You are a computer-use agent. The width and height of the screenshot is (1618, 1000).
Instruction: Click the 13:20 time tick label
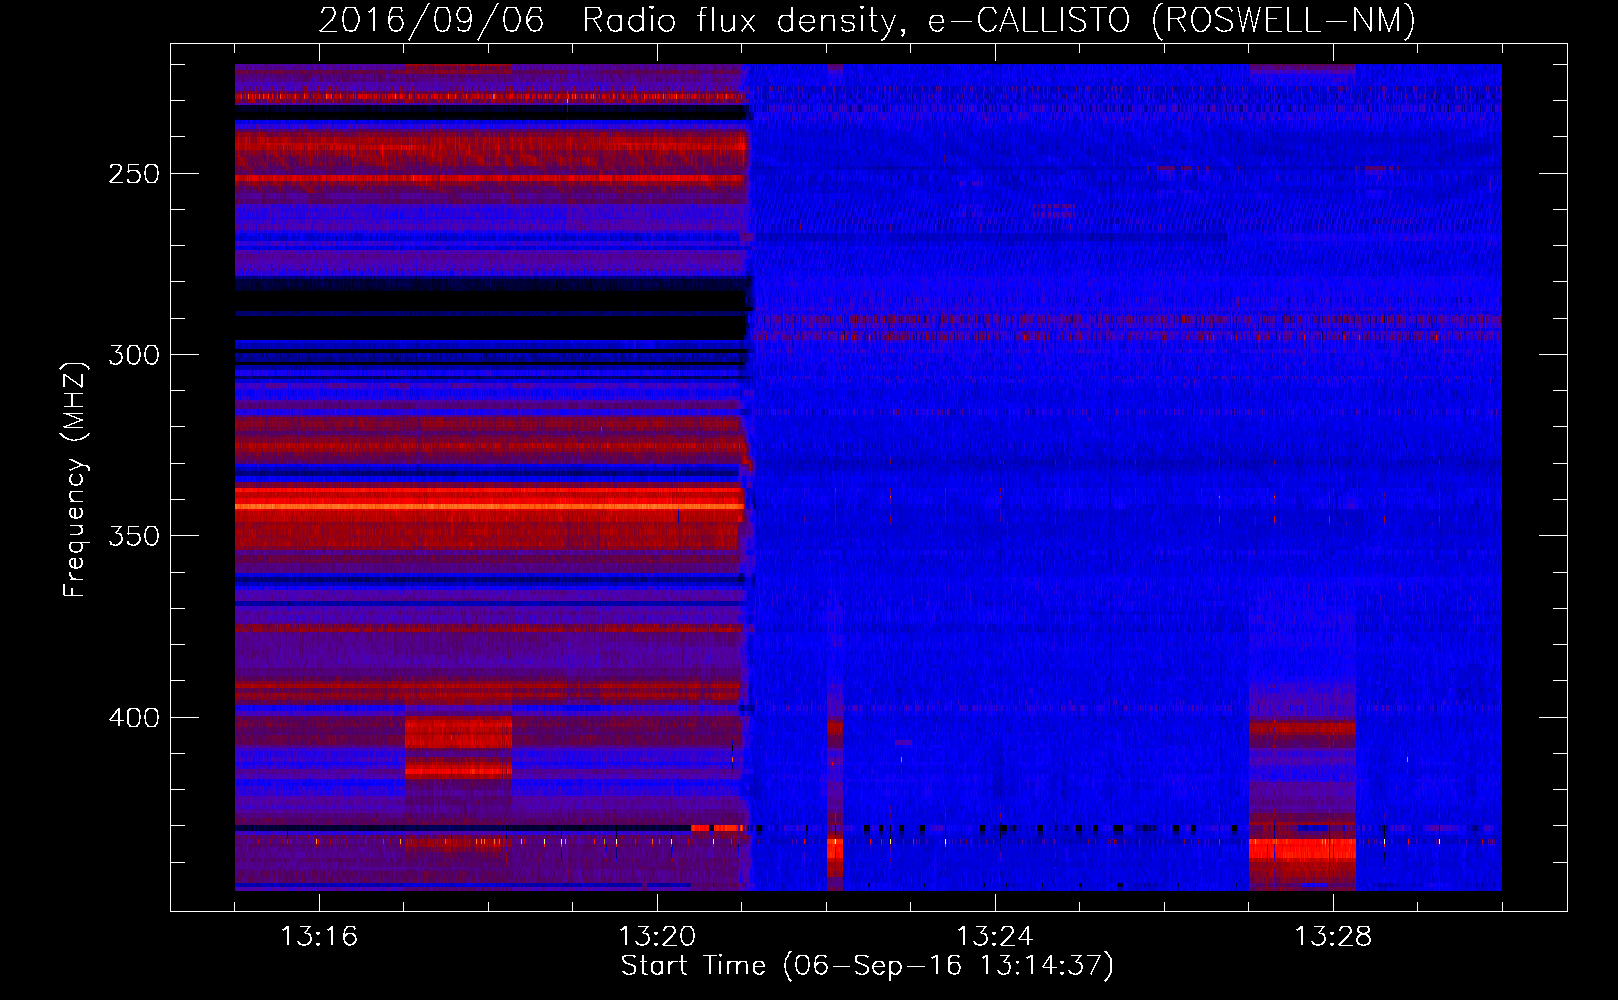pos(657,937)
